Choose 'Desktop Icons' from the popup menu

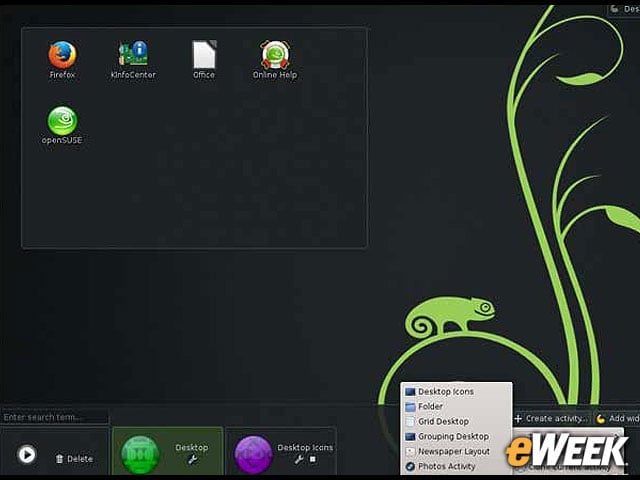(x=456, y=391)
